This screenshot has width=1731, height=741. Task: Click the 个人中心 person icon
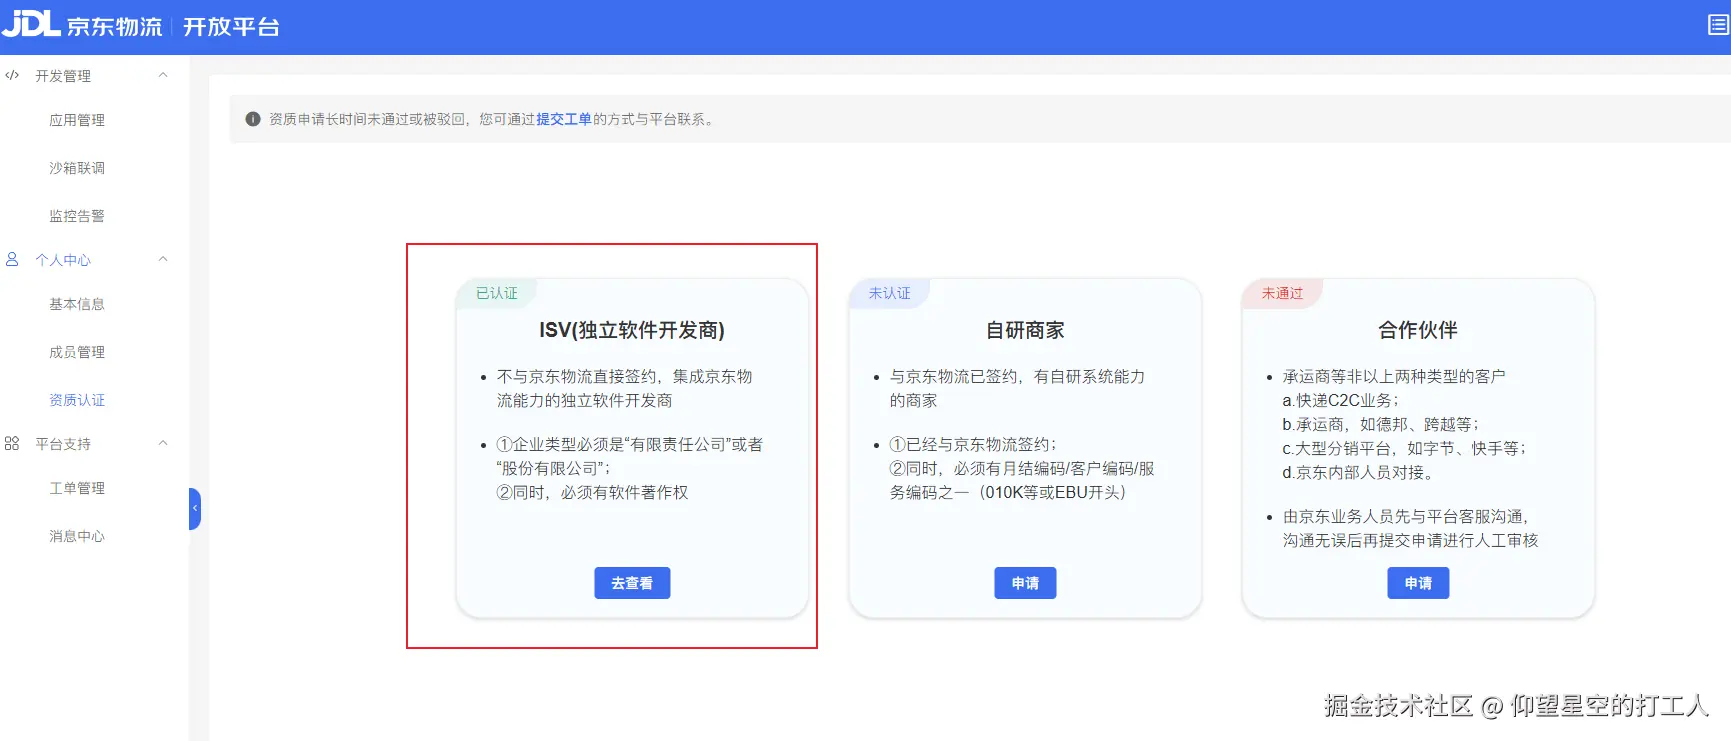12,259
